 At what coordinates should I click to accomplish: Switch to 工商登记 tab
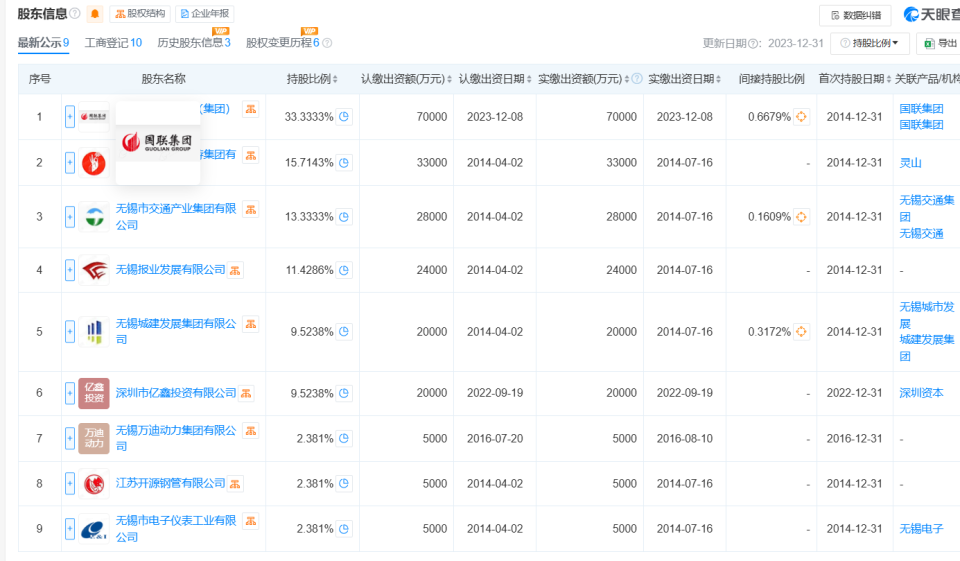[113, 43]
